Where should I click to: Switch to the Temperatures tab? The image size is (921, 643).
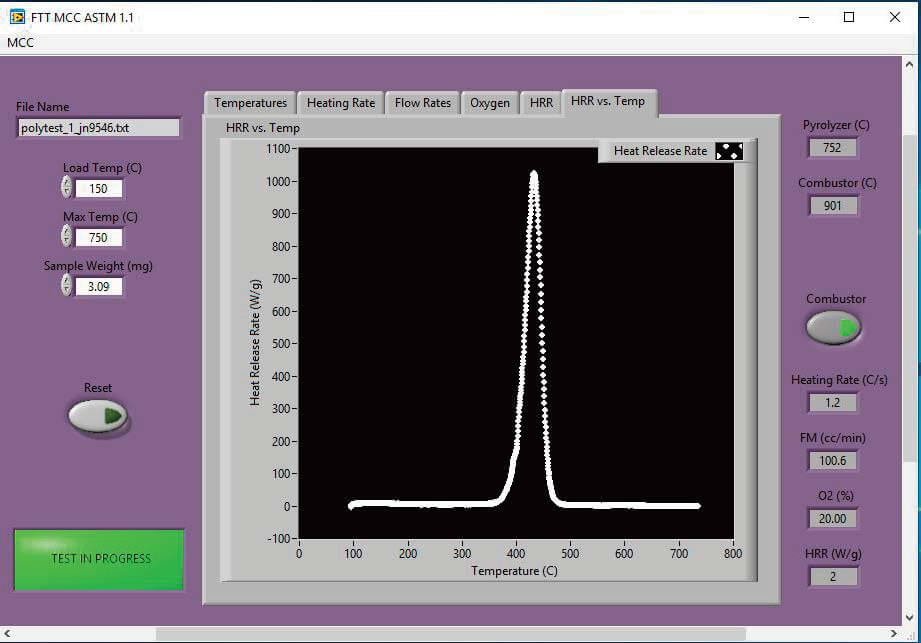[x=250, y=103]
